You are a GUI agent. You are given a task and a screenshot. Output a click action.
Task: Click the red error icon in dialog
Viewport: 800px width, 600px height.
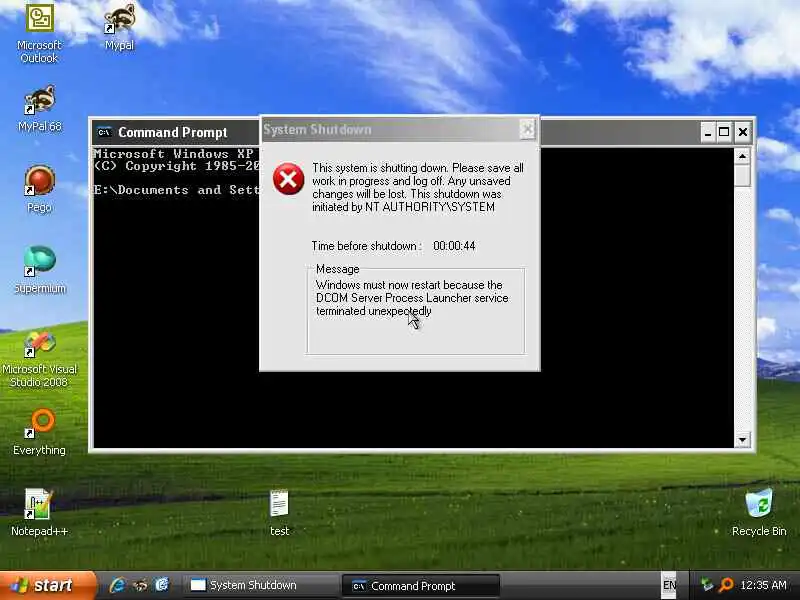pos(288,179)
